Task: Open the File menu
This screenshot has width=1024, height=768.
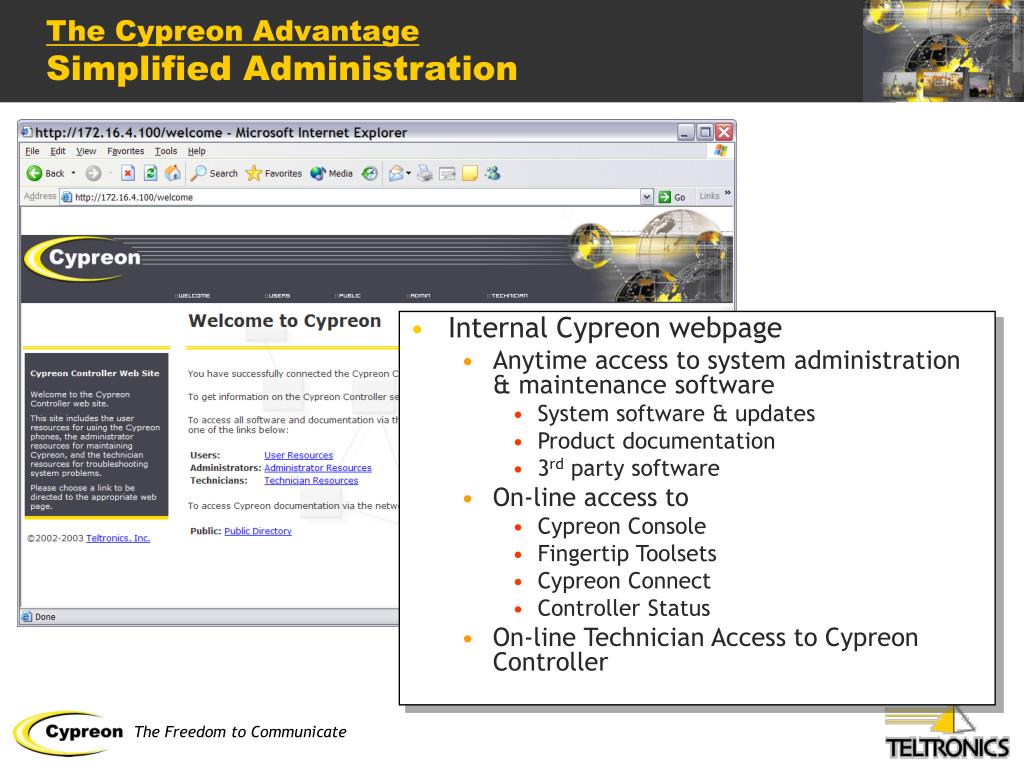Action: coord(32,151)
